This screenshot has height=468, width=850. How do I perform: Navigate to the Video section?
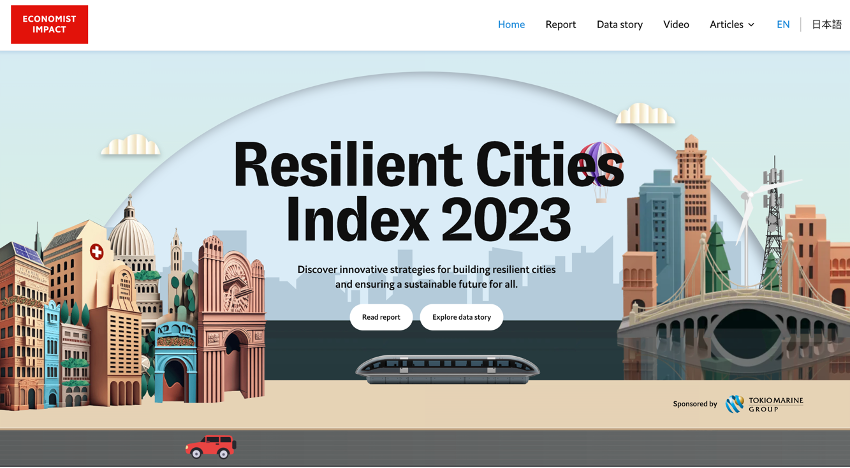[676, 24]
